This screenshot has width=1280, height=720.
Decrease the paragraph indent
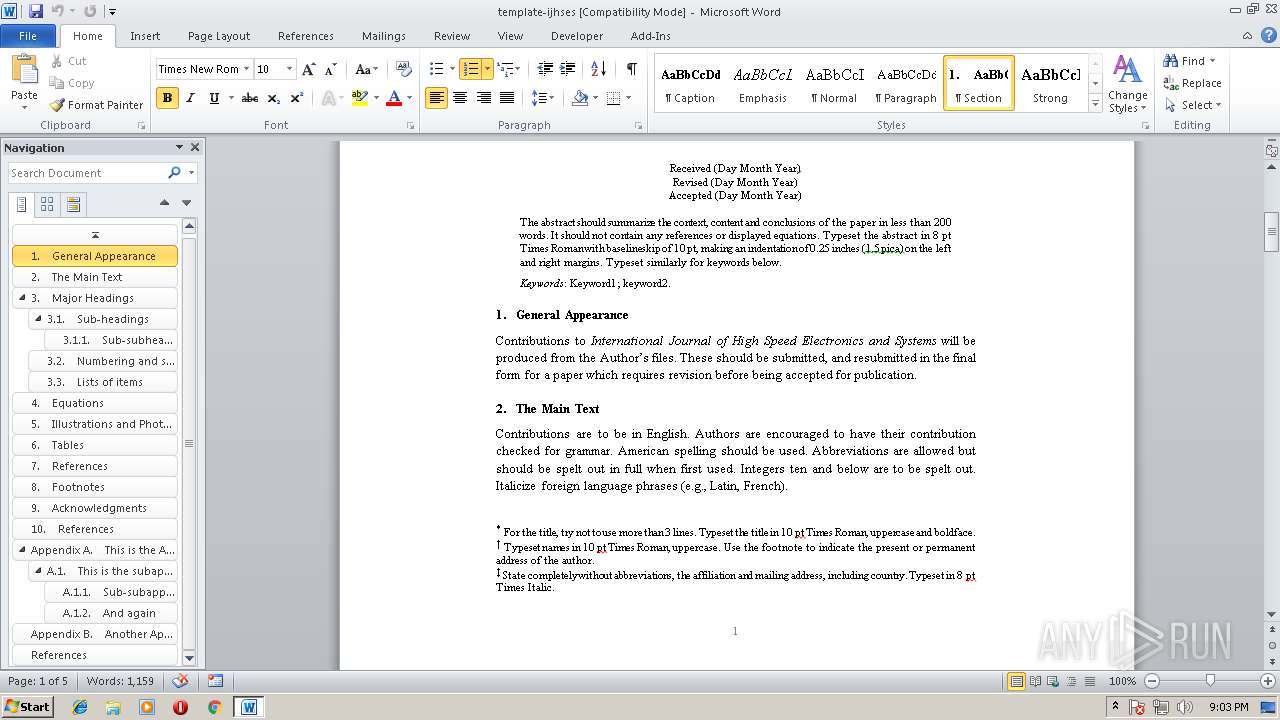[x=545, y=69]
